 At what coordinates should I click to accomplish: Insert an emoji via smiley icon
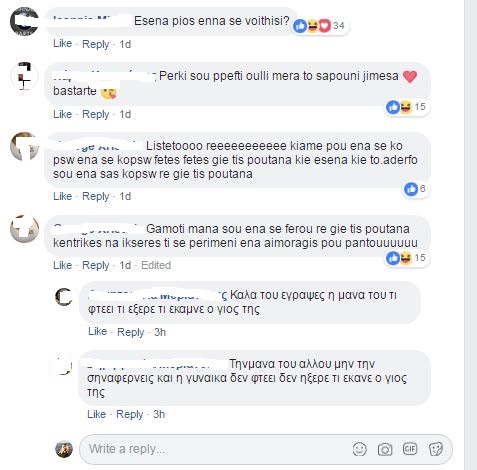point(359,449)
